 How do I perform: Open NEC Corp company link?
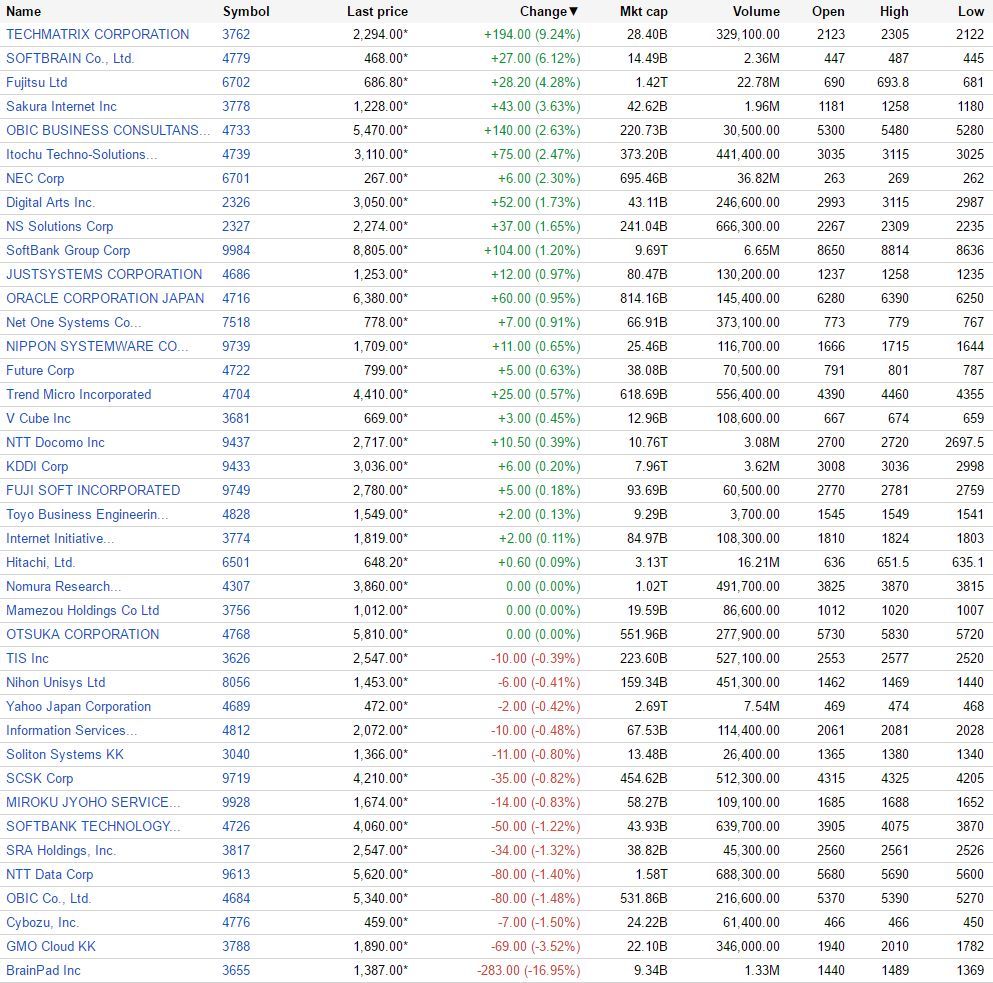click(35, 179)
